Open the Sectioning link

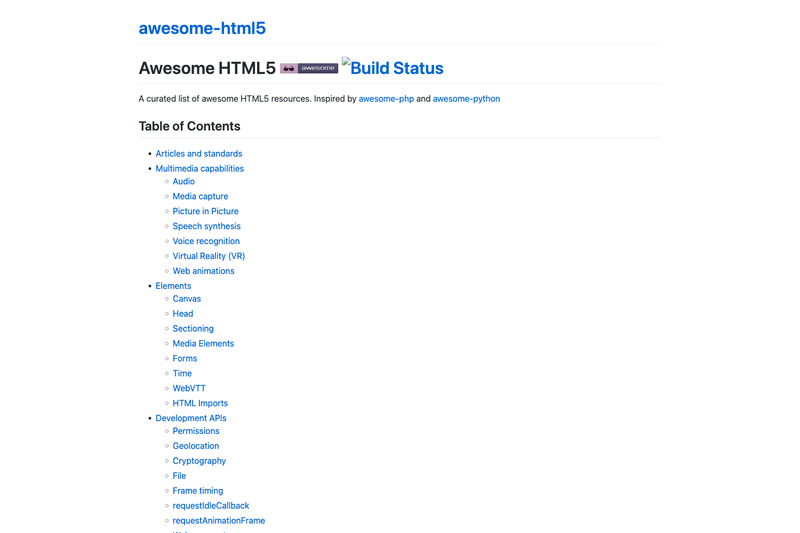point(193,328)
